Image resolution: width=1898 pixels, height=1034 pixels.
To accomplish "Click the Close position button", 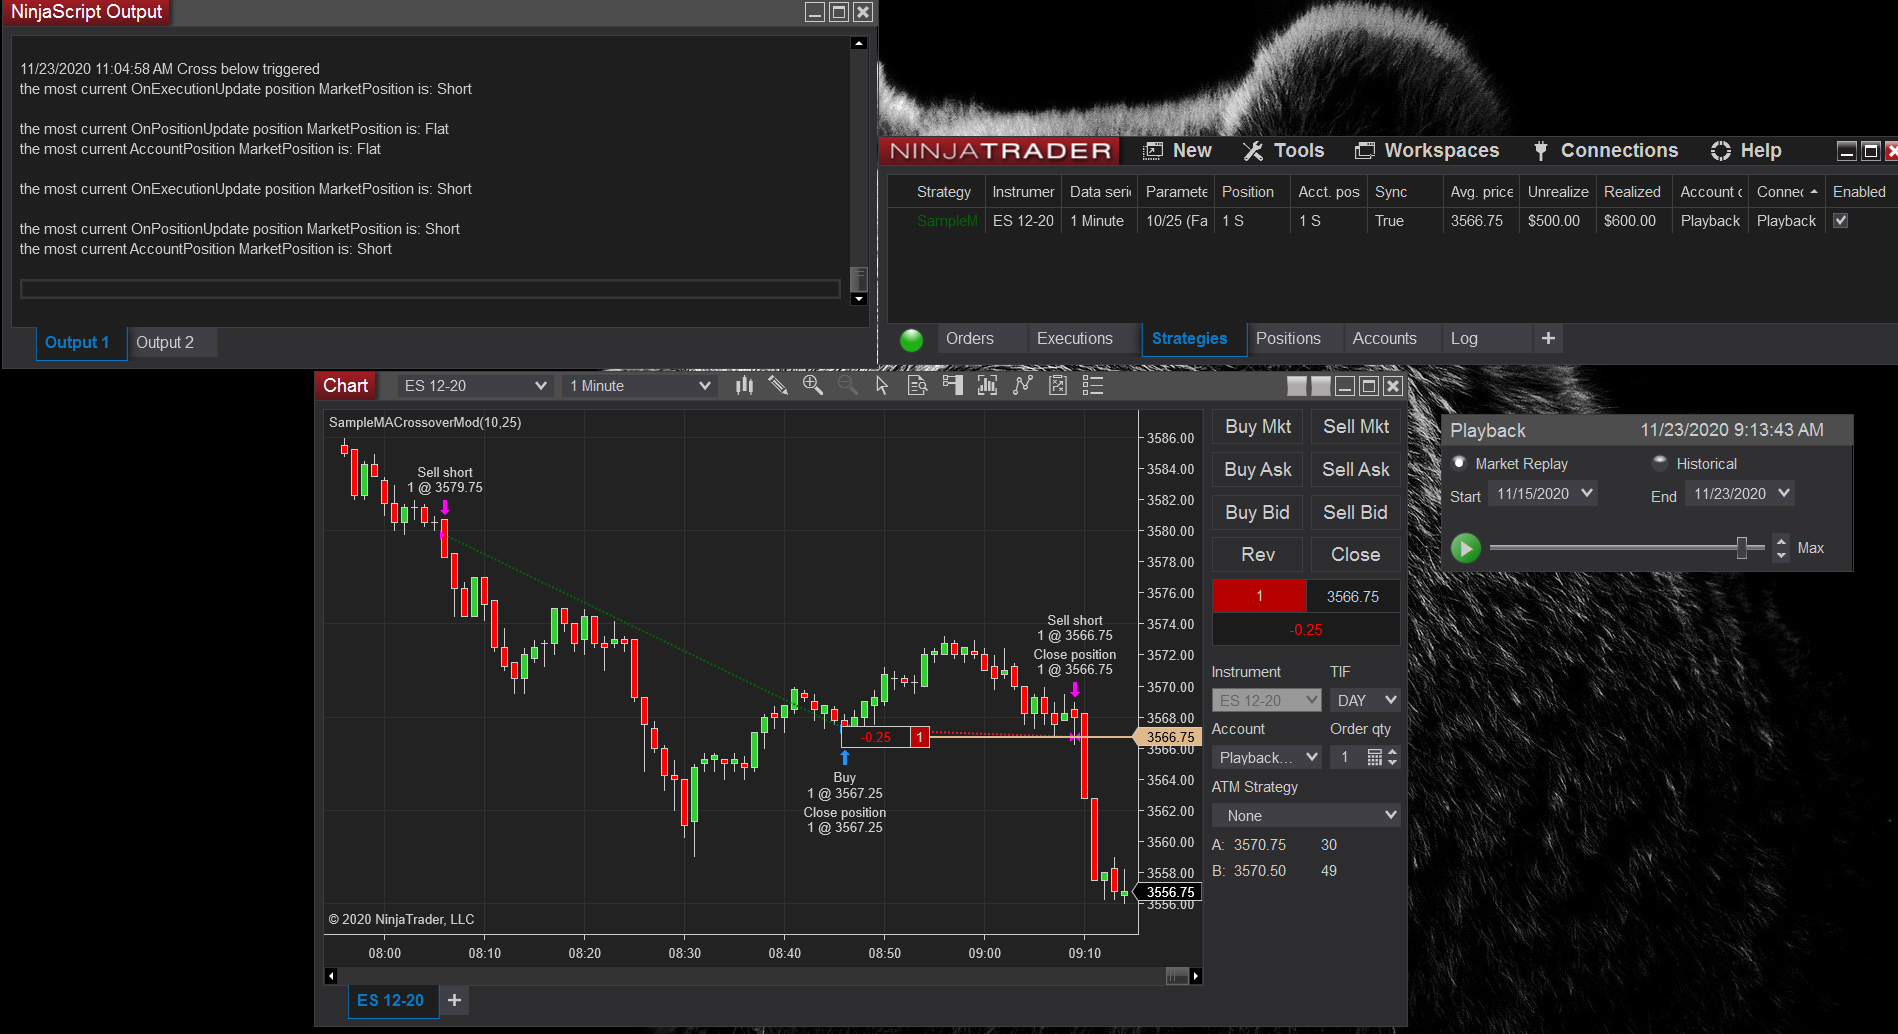I will 1356,555.
